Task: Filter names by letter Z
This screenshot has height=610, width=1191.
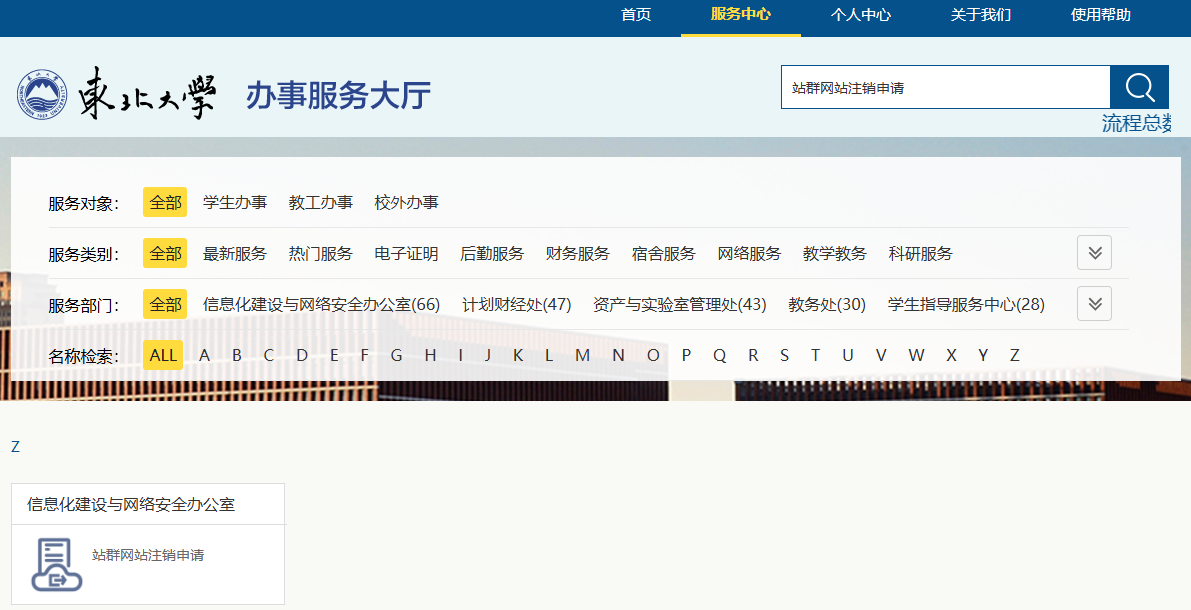Action: [x=1014, y=355]
